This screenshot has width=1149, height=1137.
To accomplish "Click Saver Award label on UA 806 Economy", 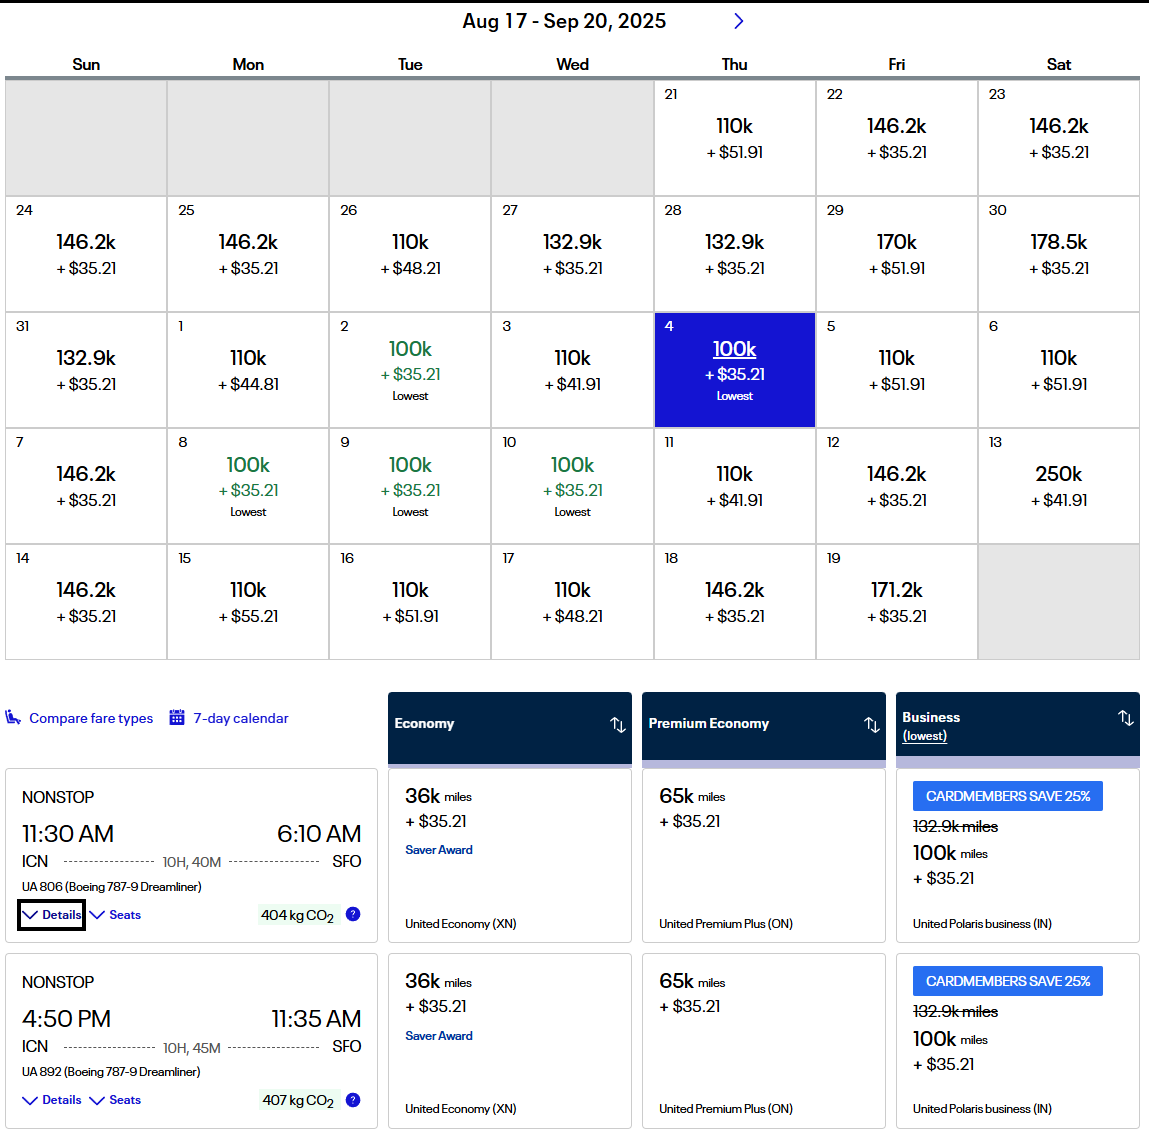I will [x=439, y=850].
